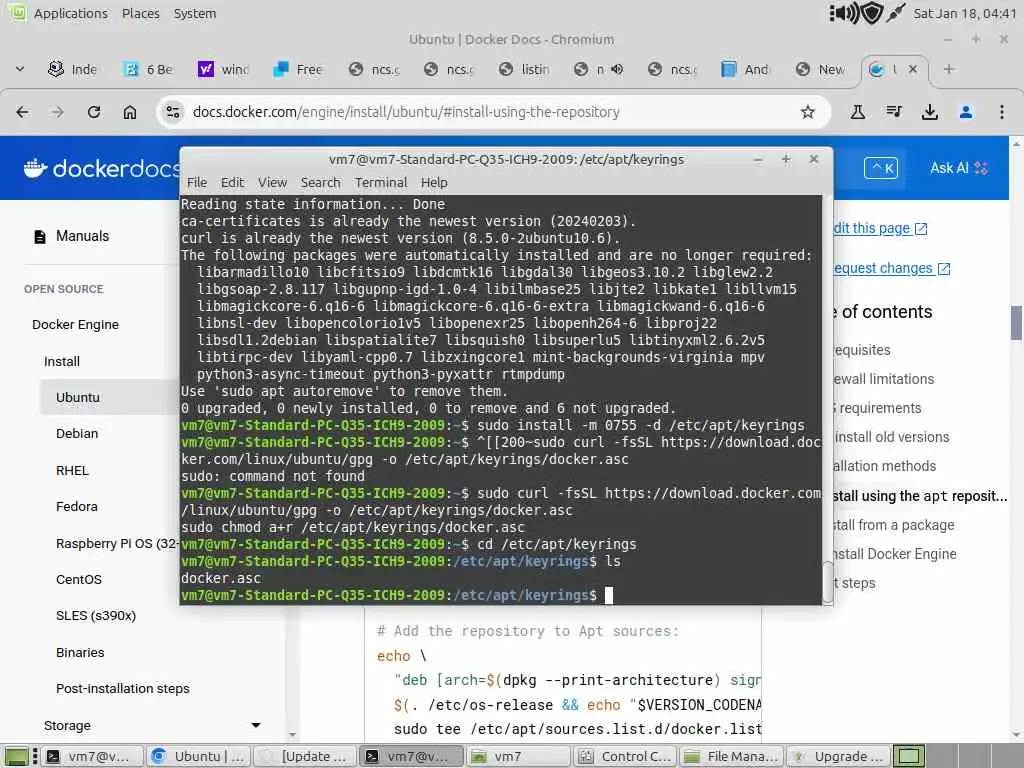Switch to the 'New' browser tab
The image size is (1024, 768).
pos(822,69)
